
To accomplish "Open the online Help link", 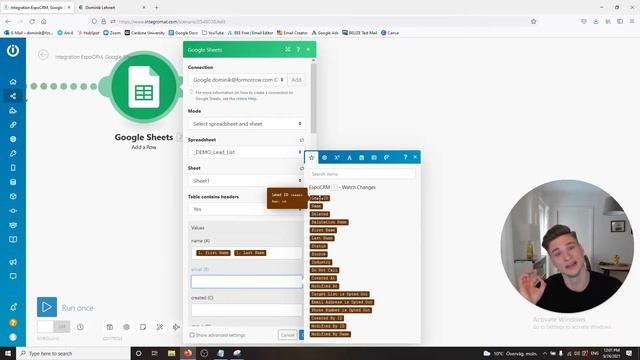I will (x=246, y=99).
